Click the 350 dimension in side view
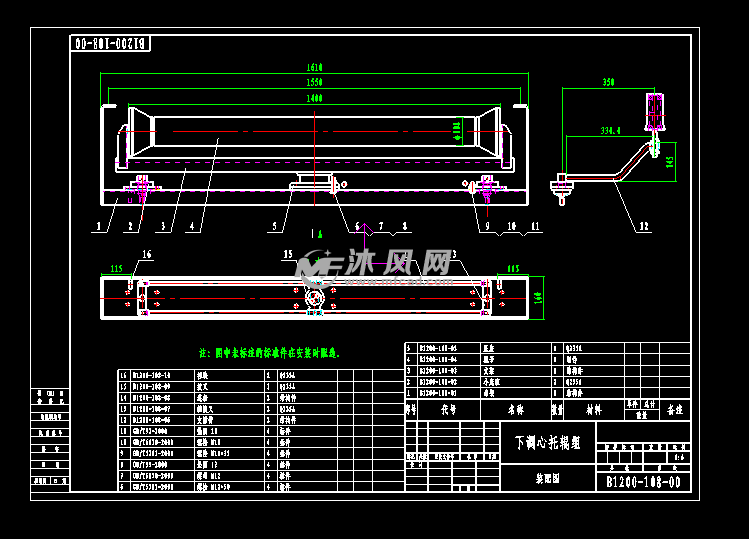Image resolution: width=749 pixels, height=539 pixels. coord(608,83)
